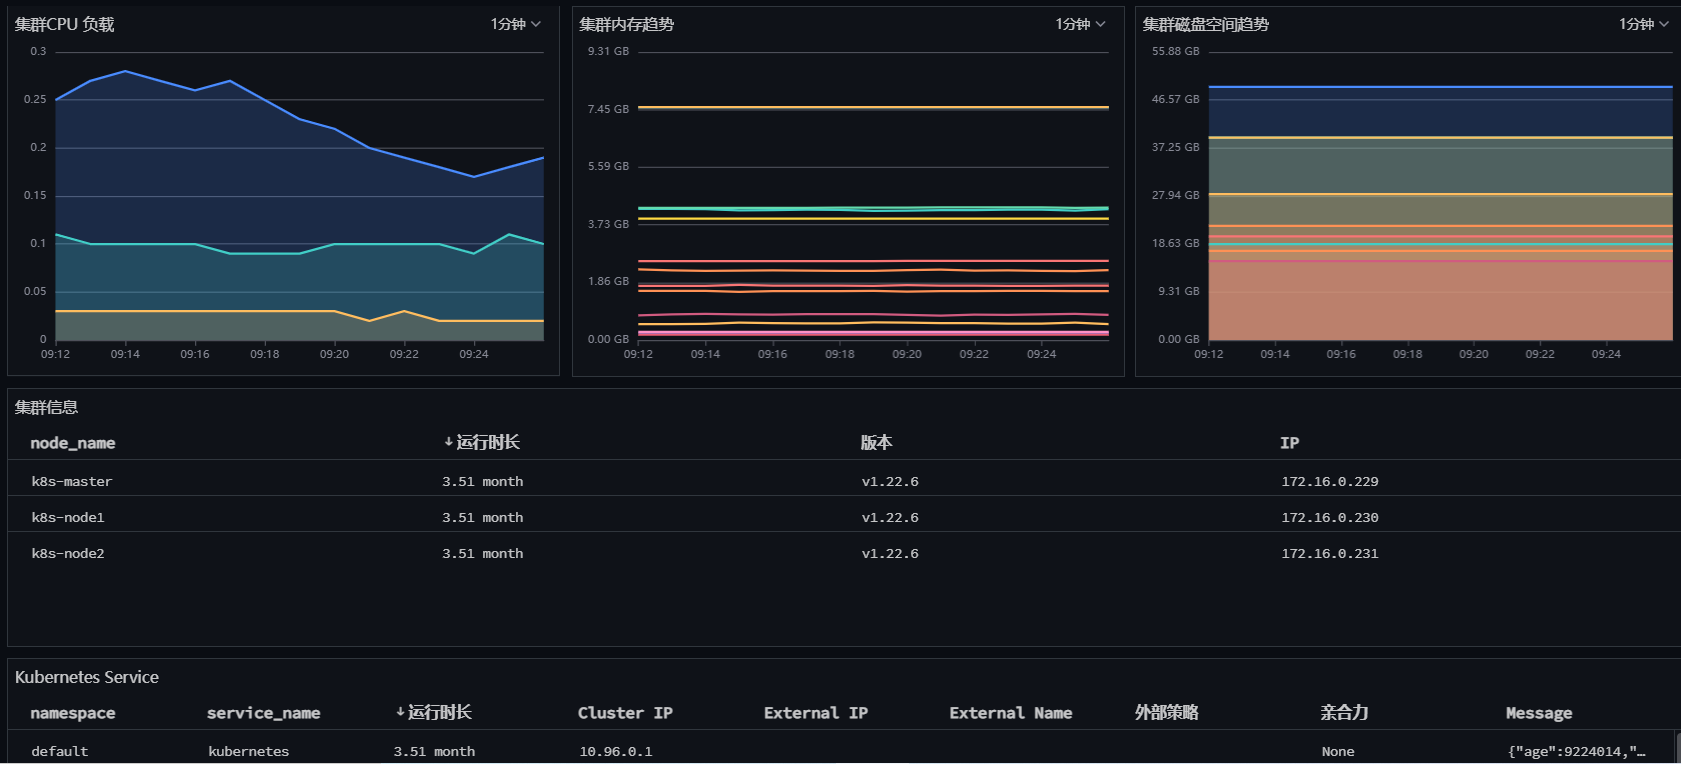Expand the memory trend interval dropdown

point(1081,24)
